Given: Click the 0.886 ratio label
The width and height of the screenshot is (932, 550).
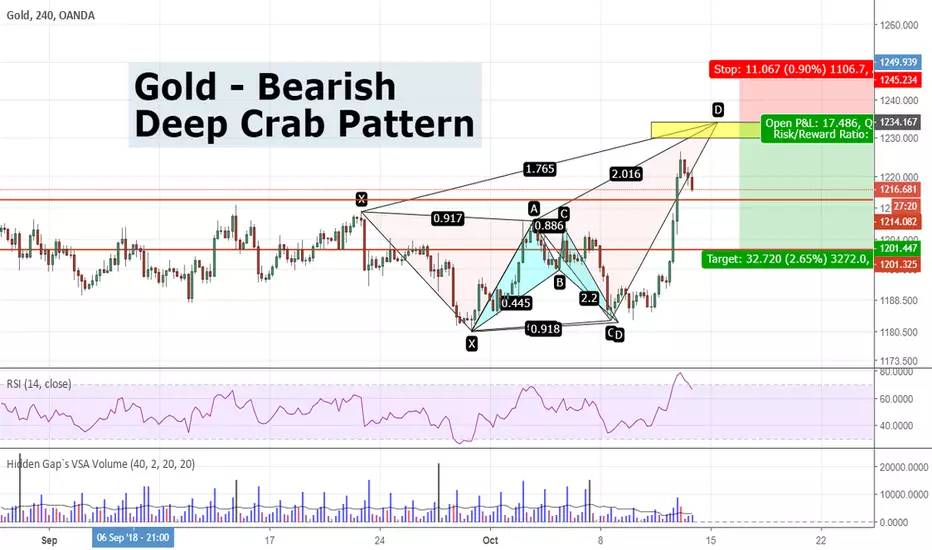Looking at the screenshot, I should pos(549,226).
